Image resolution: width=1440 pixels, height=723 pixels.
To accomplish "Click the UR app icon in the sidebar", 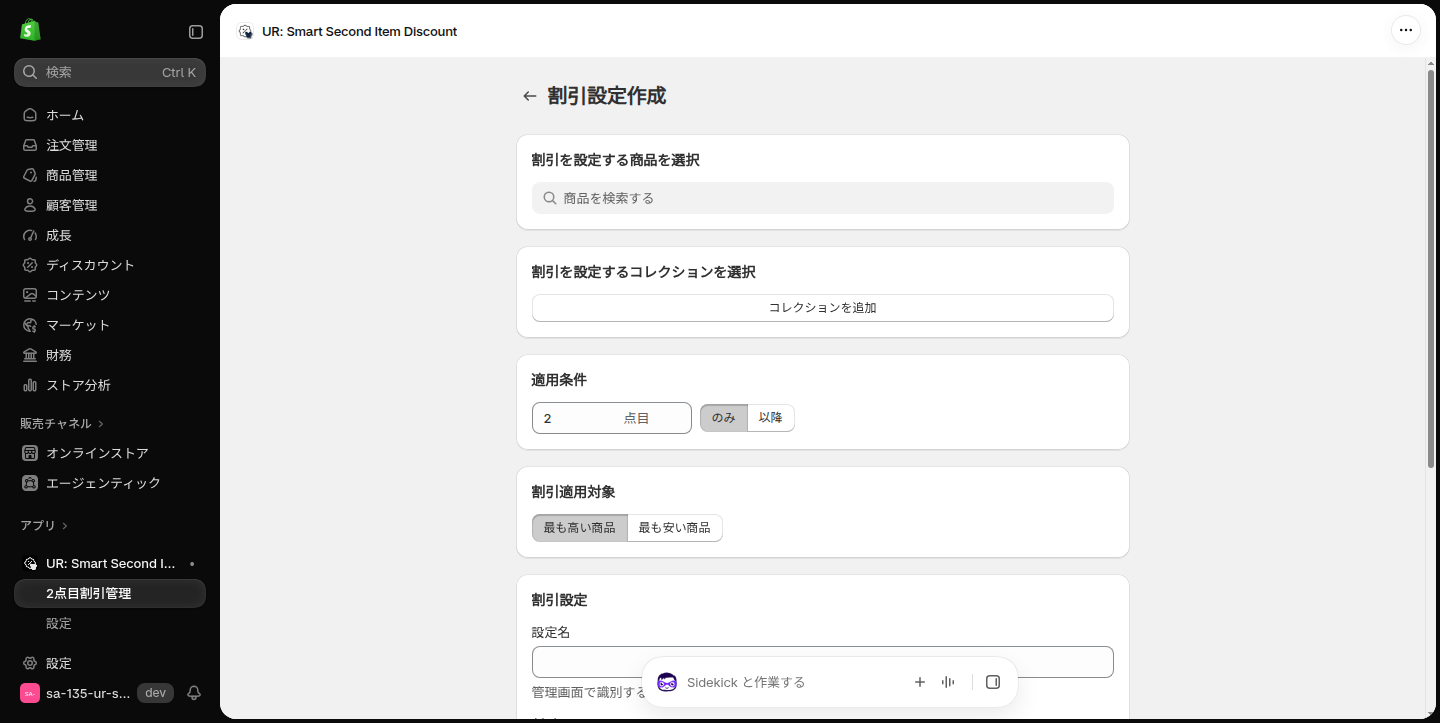I will click(x=30, y=563).
